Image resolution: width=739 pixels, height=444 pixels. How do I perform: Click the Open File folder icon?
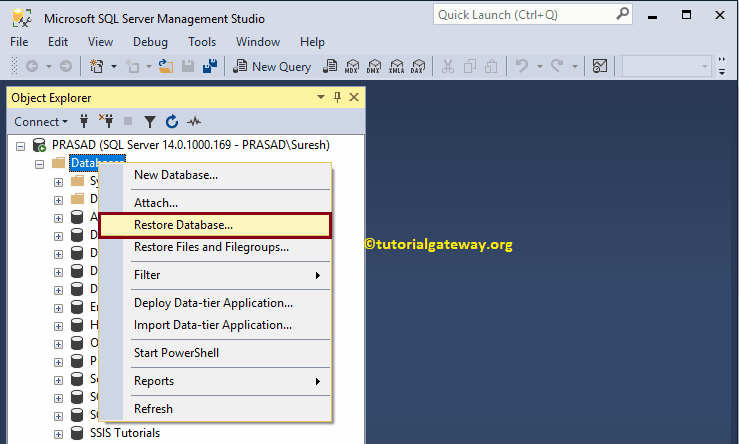tap(165, 66)
